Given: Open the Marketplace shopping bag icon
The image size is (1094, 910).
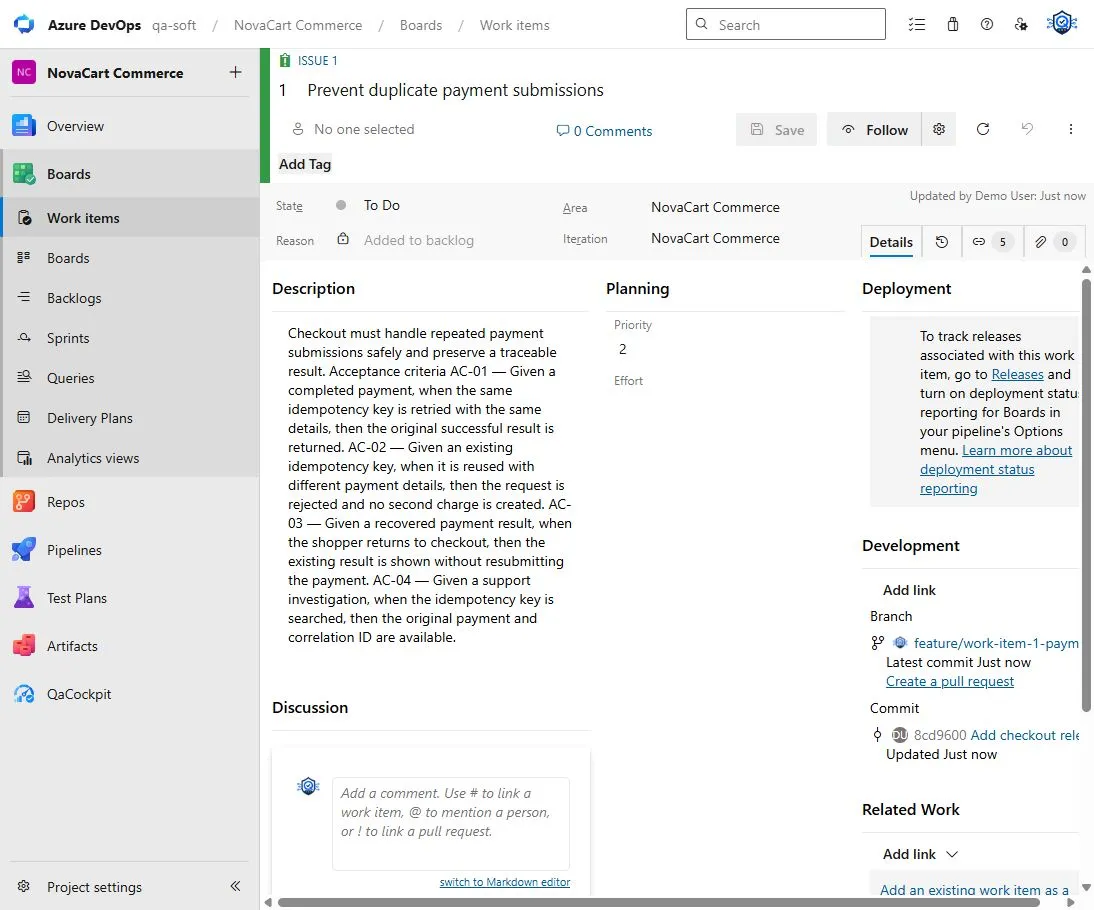Looking at the screenshot, I should (x=952, y=24).
